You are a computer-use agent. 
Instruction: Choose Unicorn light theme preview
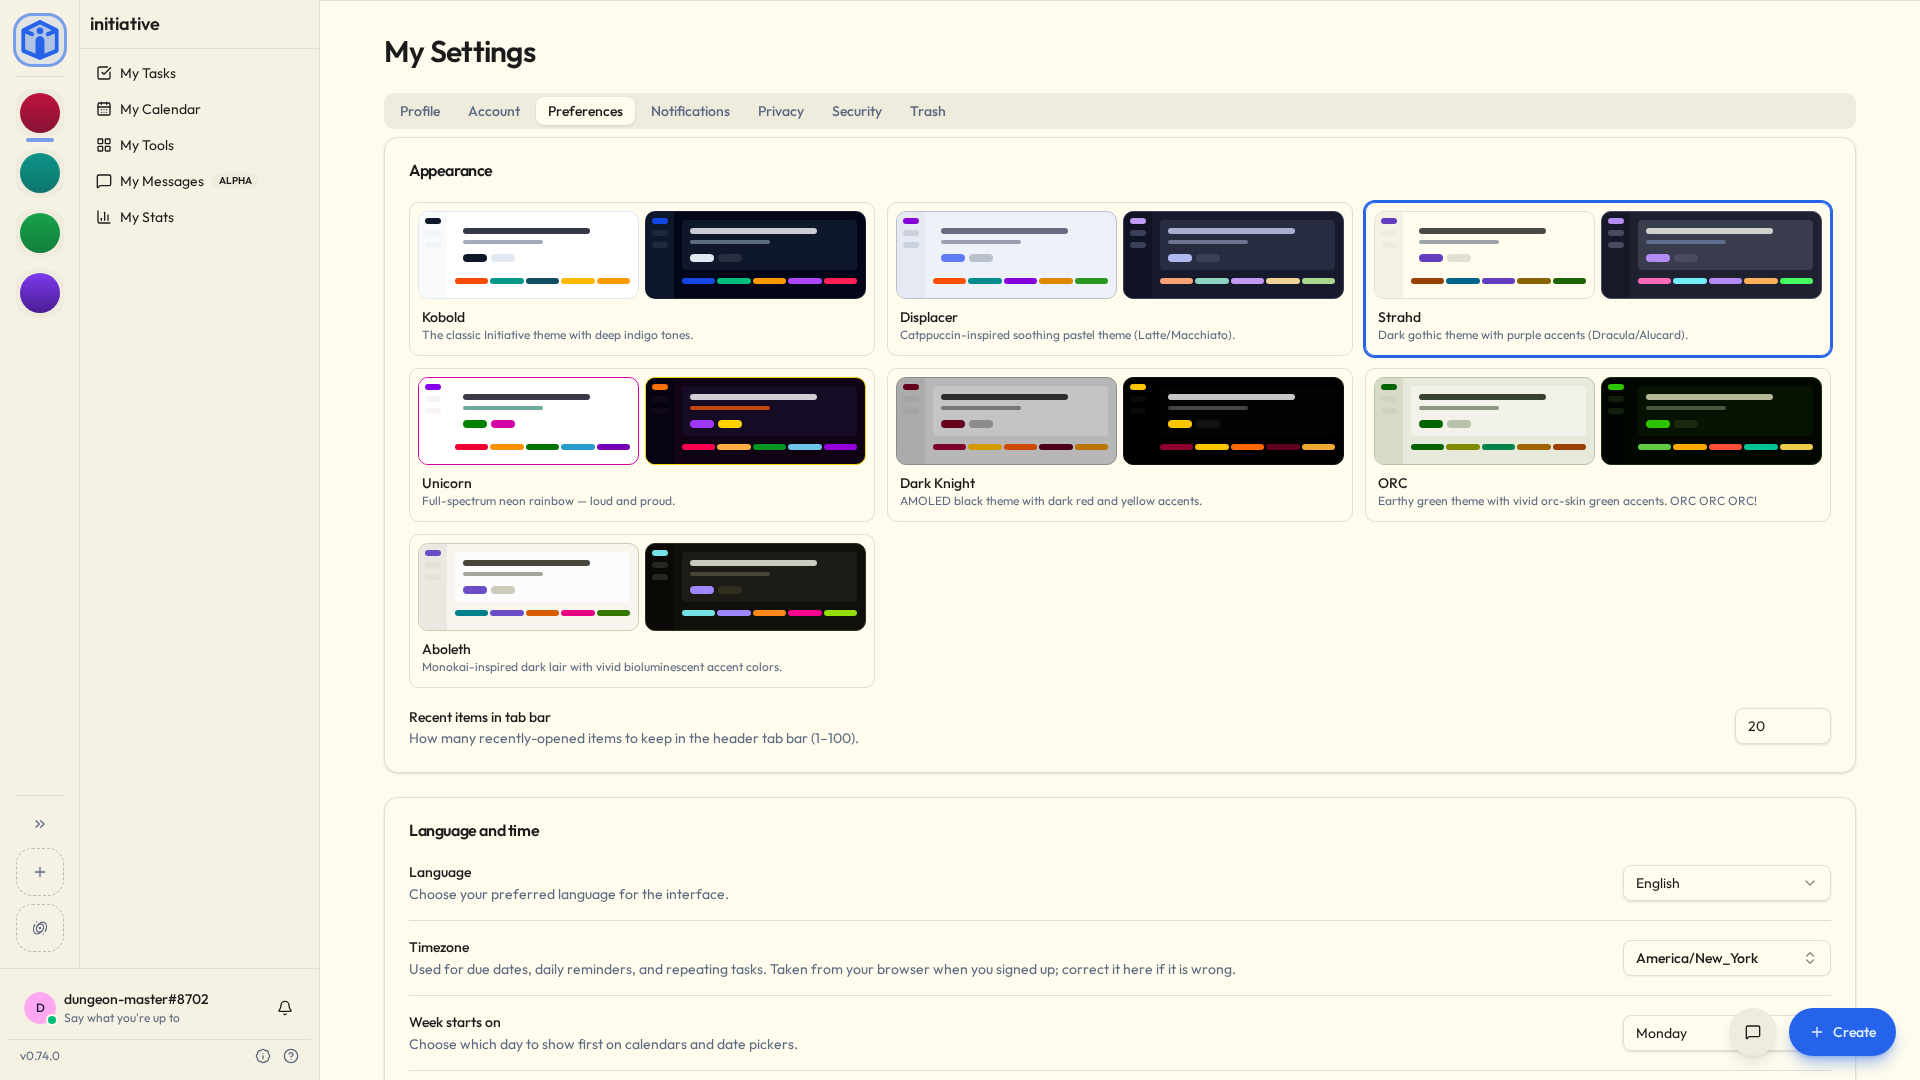tap(528, 421)
